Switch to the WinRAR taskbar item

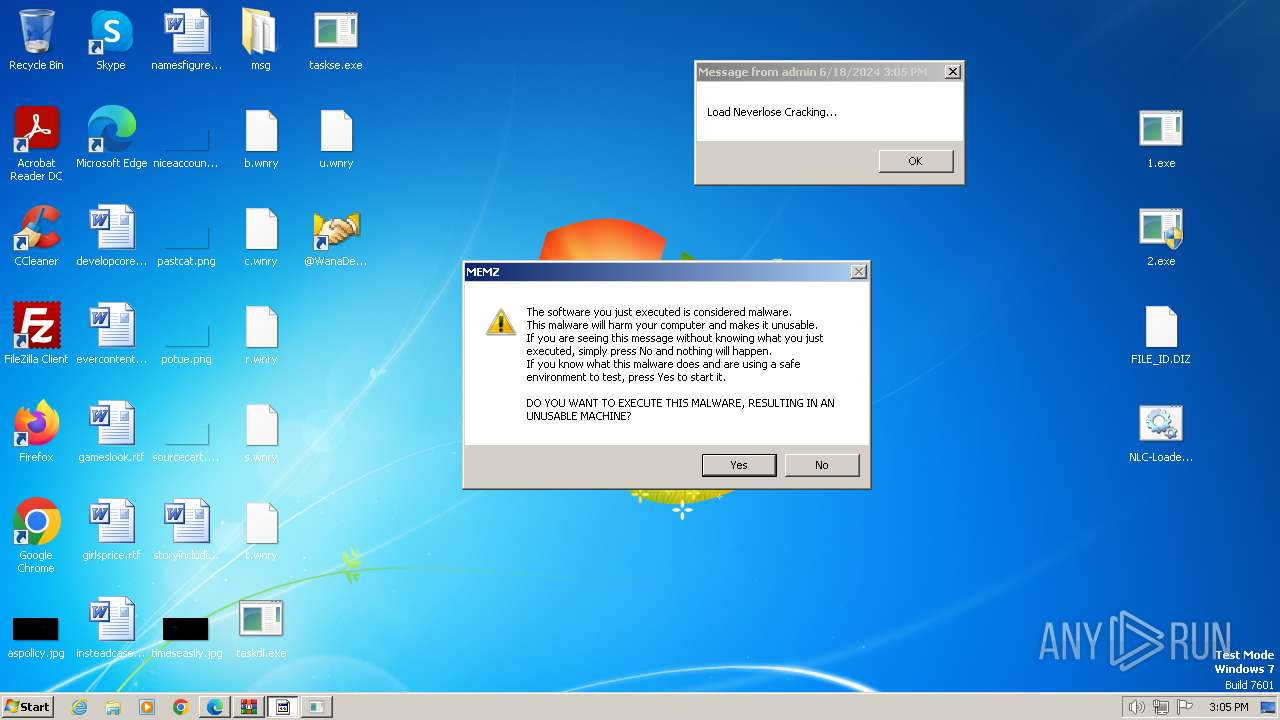tap(249, 707)
